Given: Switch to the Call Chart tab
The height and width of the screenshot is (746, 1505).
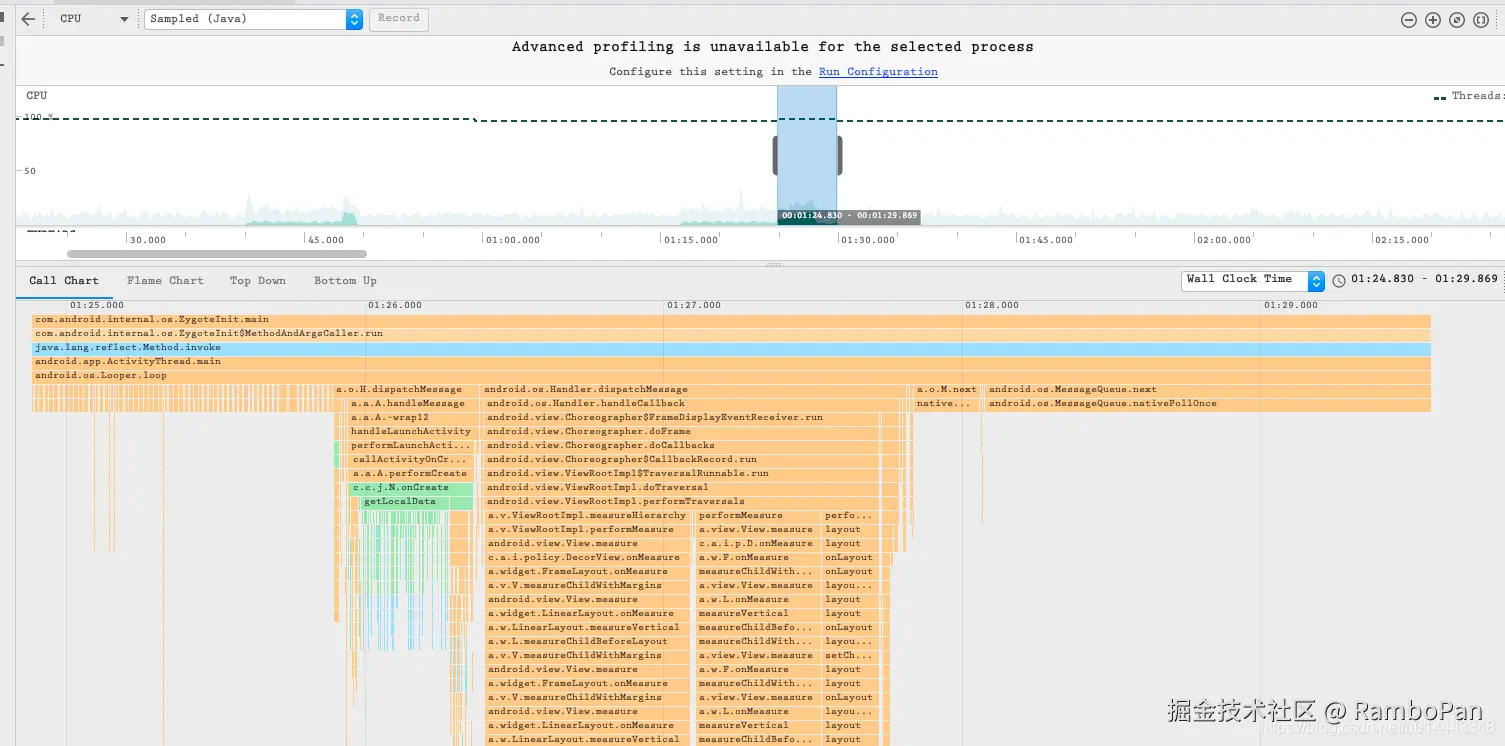Looking at the screenshot, I should tap(64, 281).
